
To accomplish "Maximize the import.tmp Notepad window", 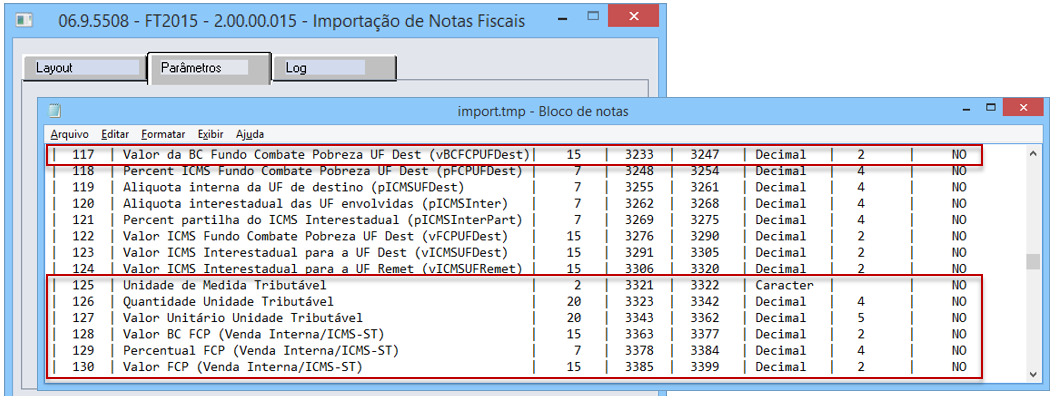I will pyautogui.click(x=991, y=107).
